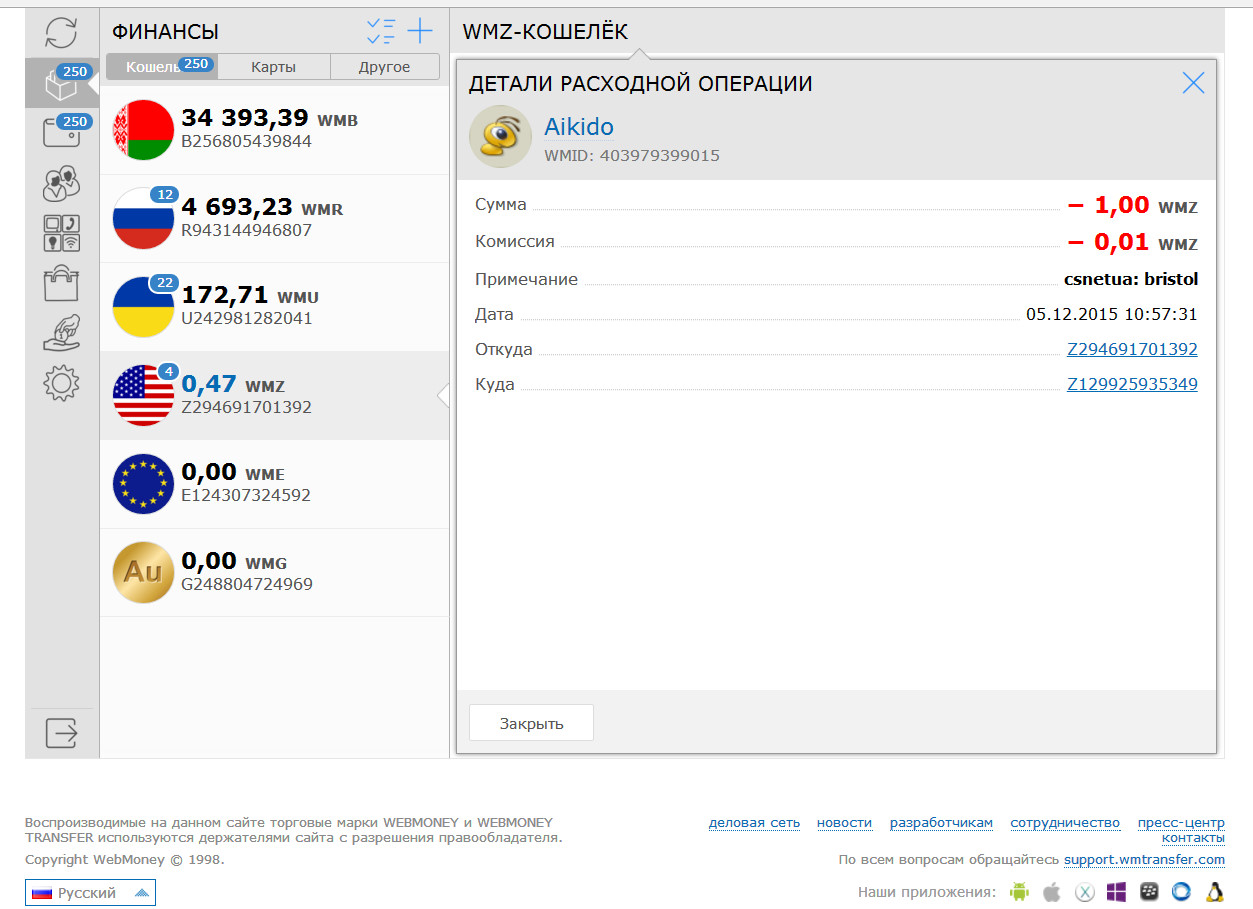Viewport: 1253px width, 909px height.
Task: Open the новости footer link
Action: (844, 822)
